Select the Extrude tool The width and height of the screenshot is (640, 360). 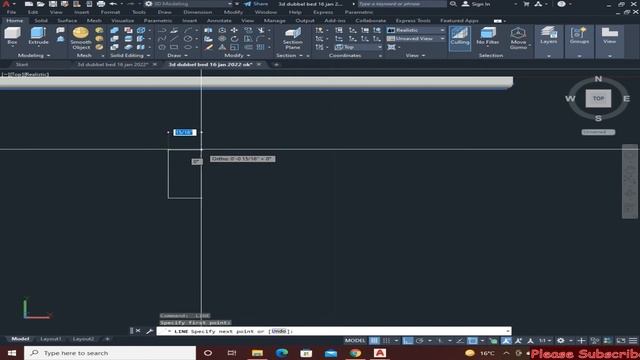pyautogui.click(x=38, y=36)
